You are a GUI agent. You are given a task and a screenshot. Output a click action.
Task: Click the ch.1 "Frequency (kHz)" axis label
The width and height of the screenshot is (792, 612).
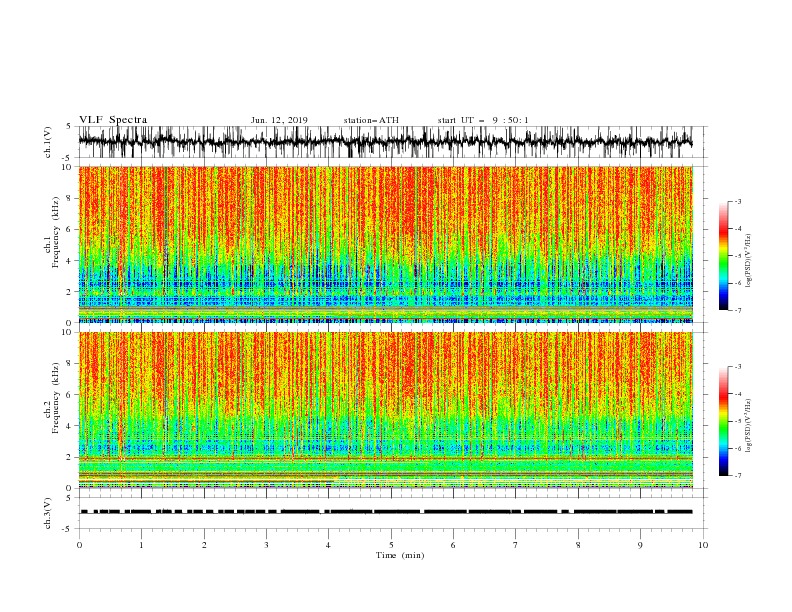56,233
